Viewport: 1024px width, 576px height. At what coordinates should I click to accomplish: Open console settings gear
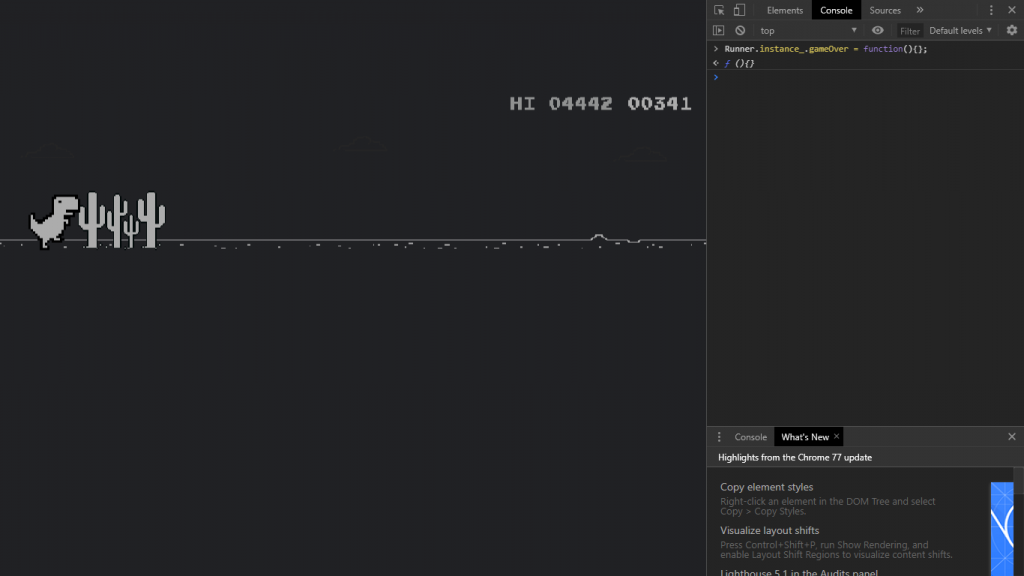[x=1012, y=31]
